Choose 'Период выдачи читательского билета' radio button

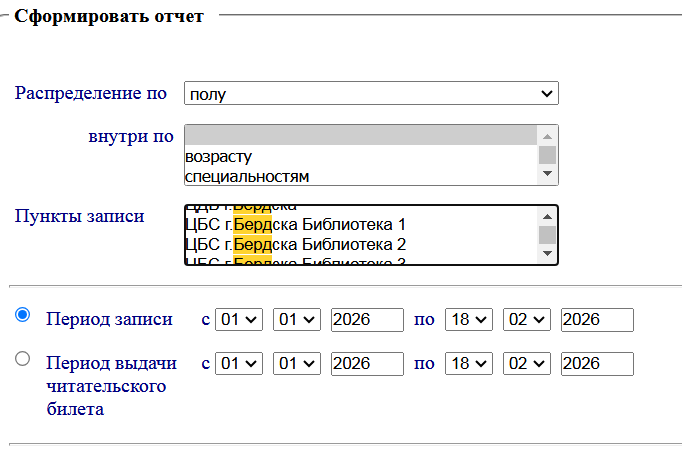coord(23,359)
